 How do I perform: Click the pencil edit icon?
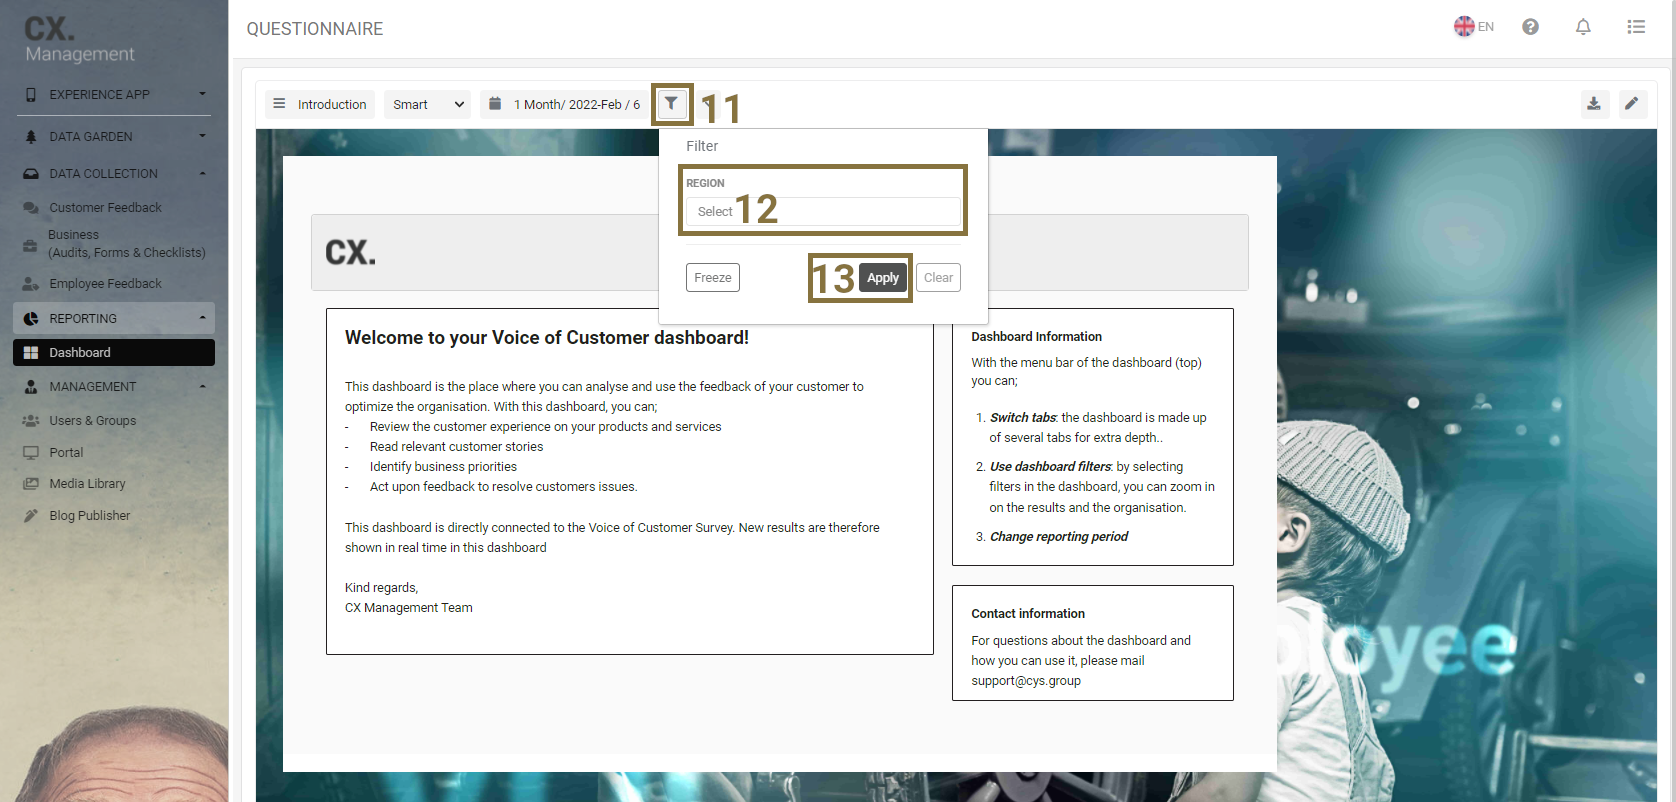(x=1631, y=103)
